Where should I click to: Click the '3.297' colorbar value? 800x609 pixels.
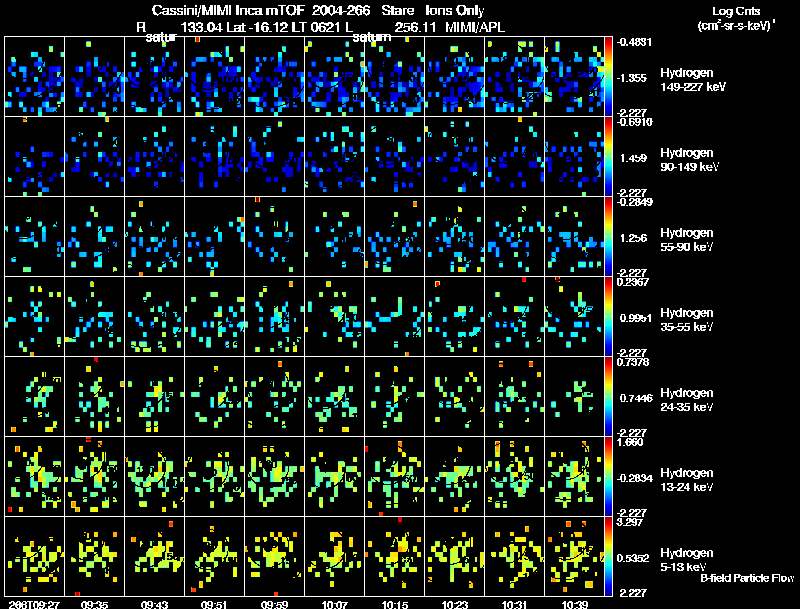click(x=630, y=522)
